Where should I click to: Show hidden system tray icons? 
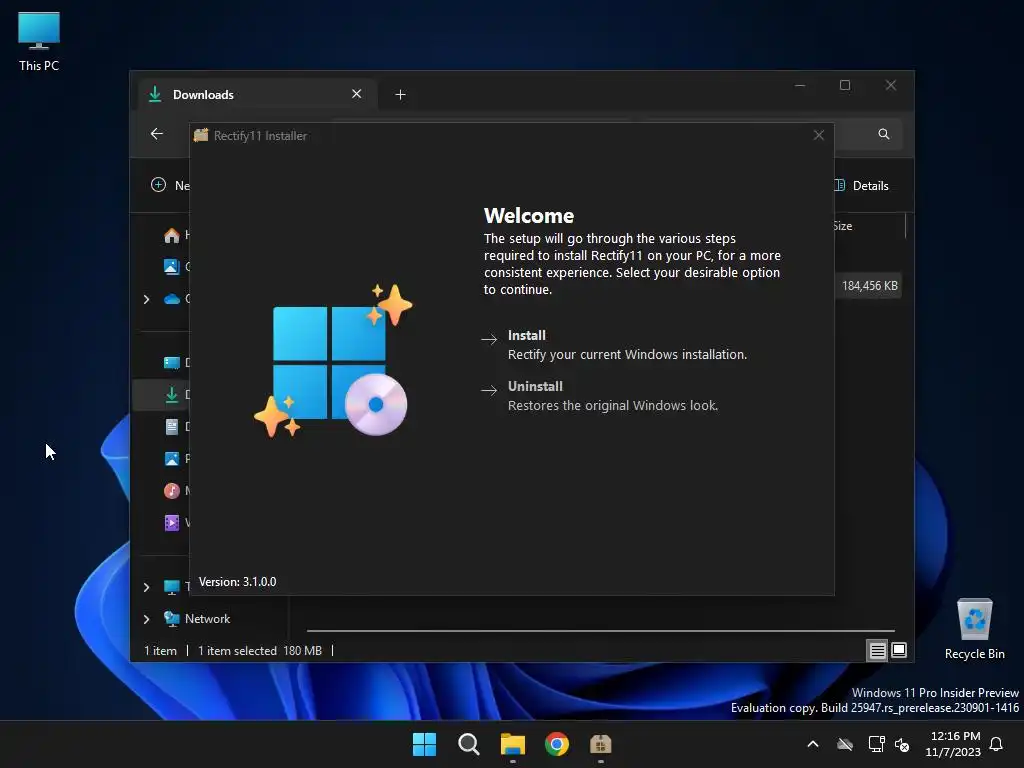813,744
